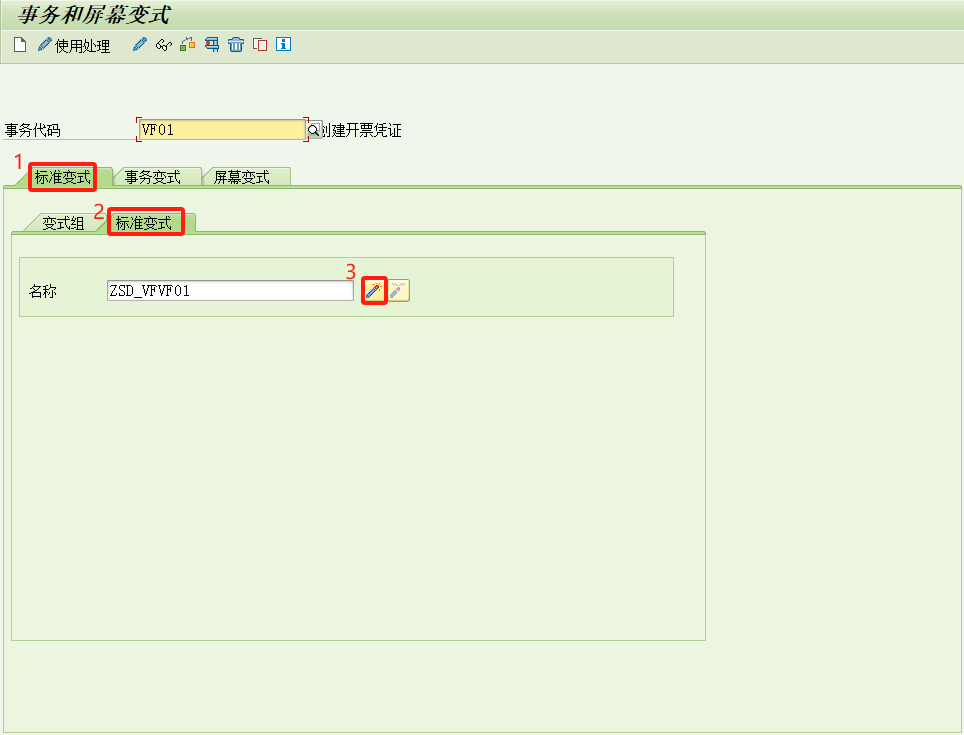Click the 创建开票凭证 description text
This screenshot has width=964, height=735.
click(362, 130)
